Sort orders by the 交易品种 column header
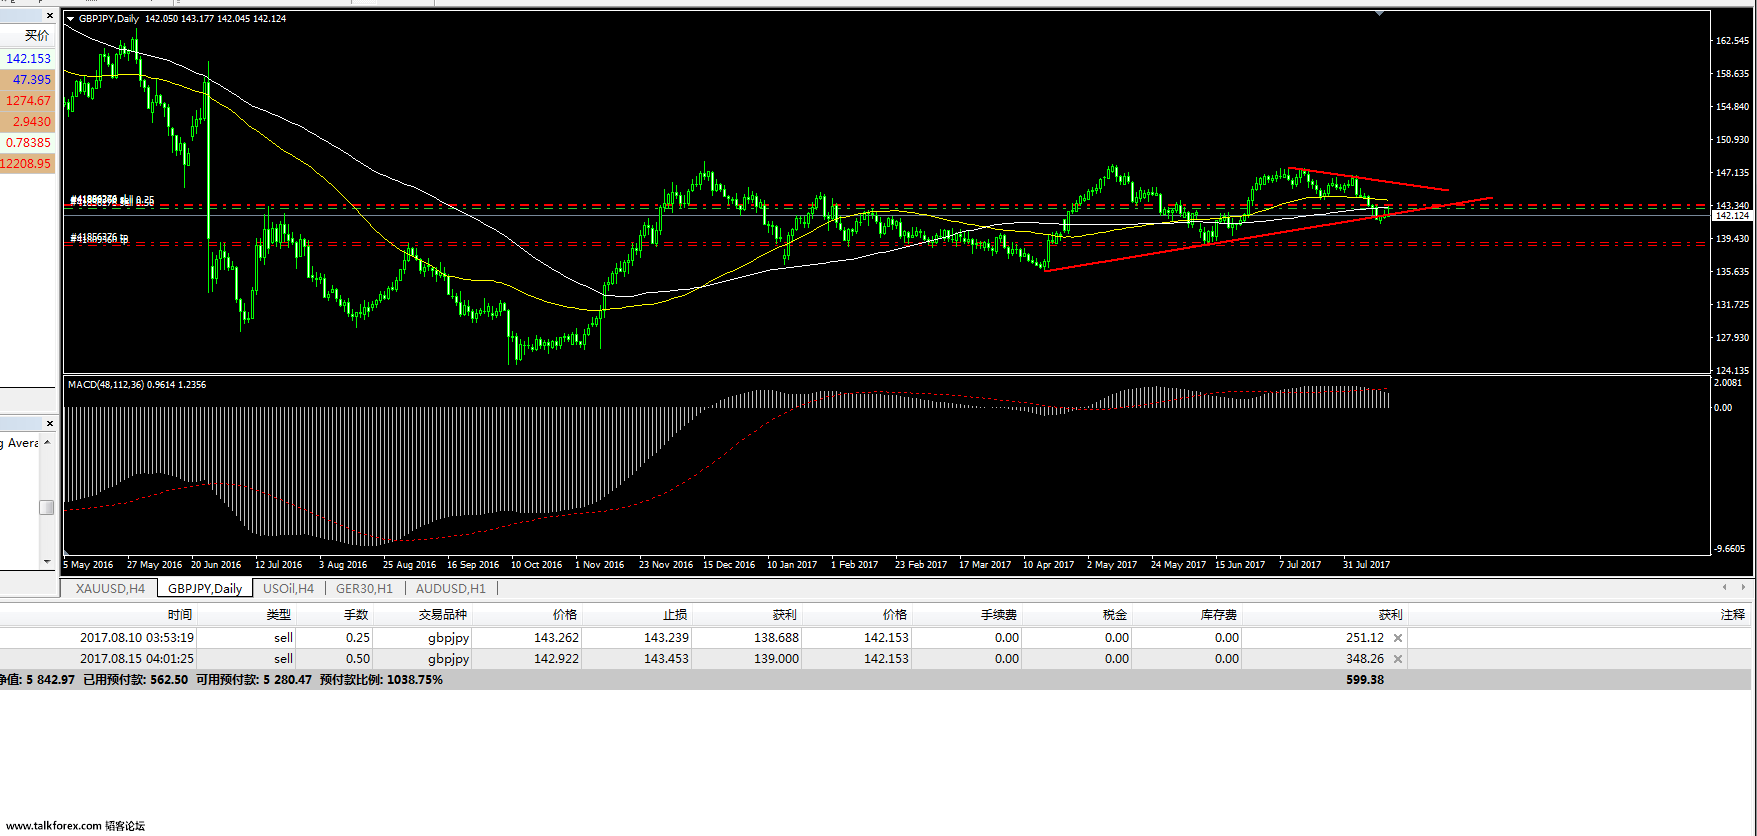The height and width of the screenshot is (836, 1757). (443, 615)
